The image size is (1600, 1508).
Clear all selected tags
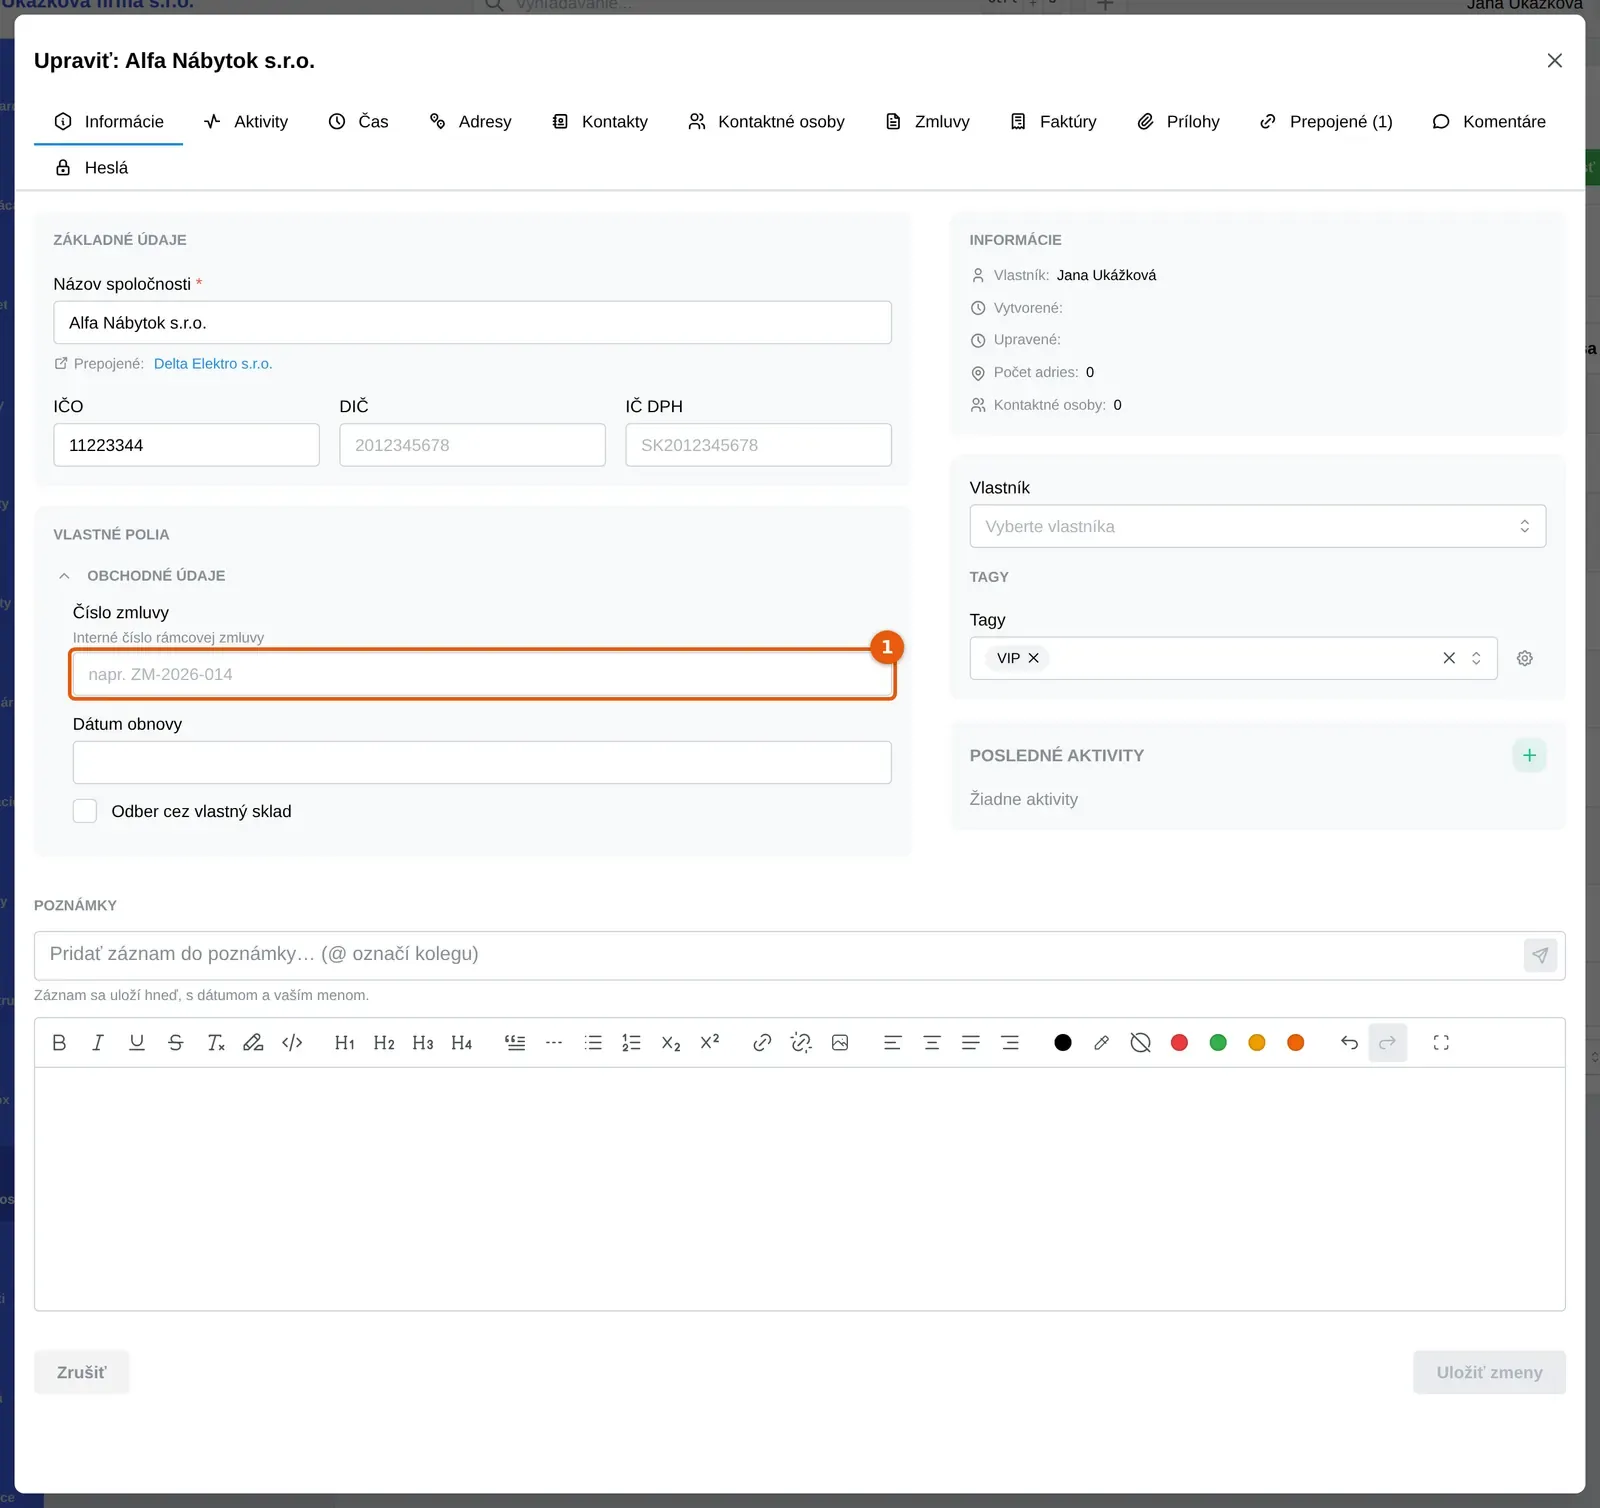[x=1449, y=658]
